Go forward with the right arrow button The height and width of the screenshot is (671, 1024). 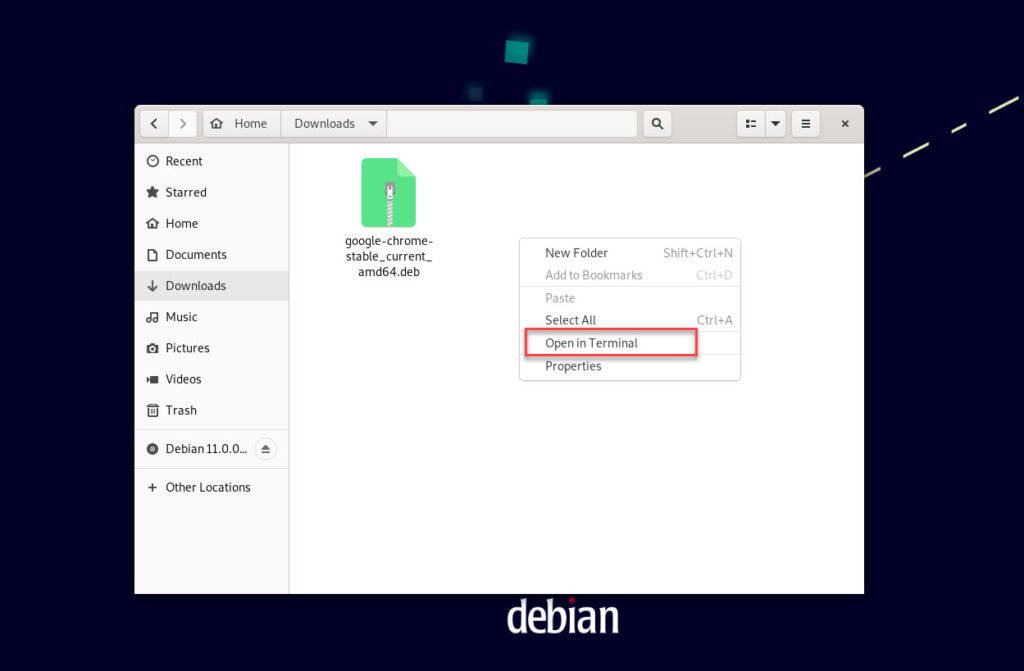point(183,123)
